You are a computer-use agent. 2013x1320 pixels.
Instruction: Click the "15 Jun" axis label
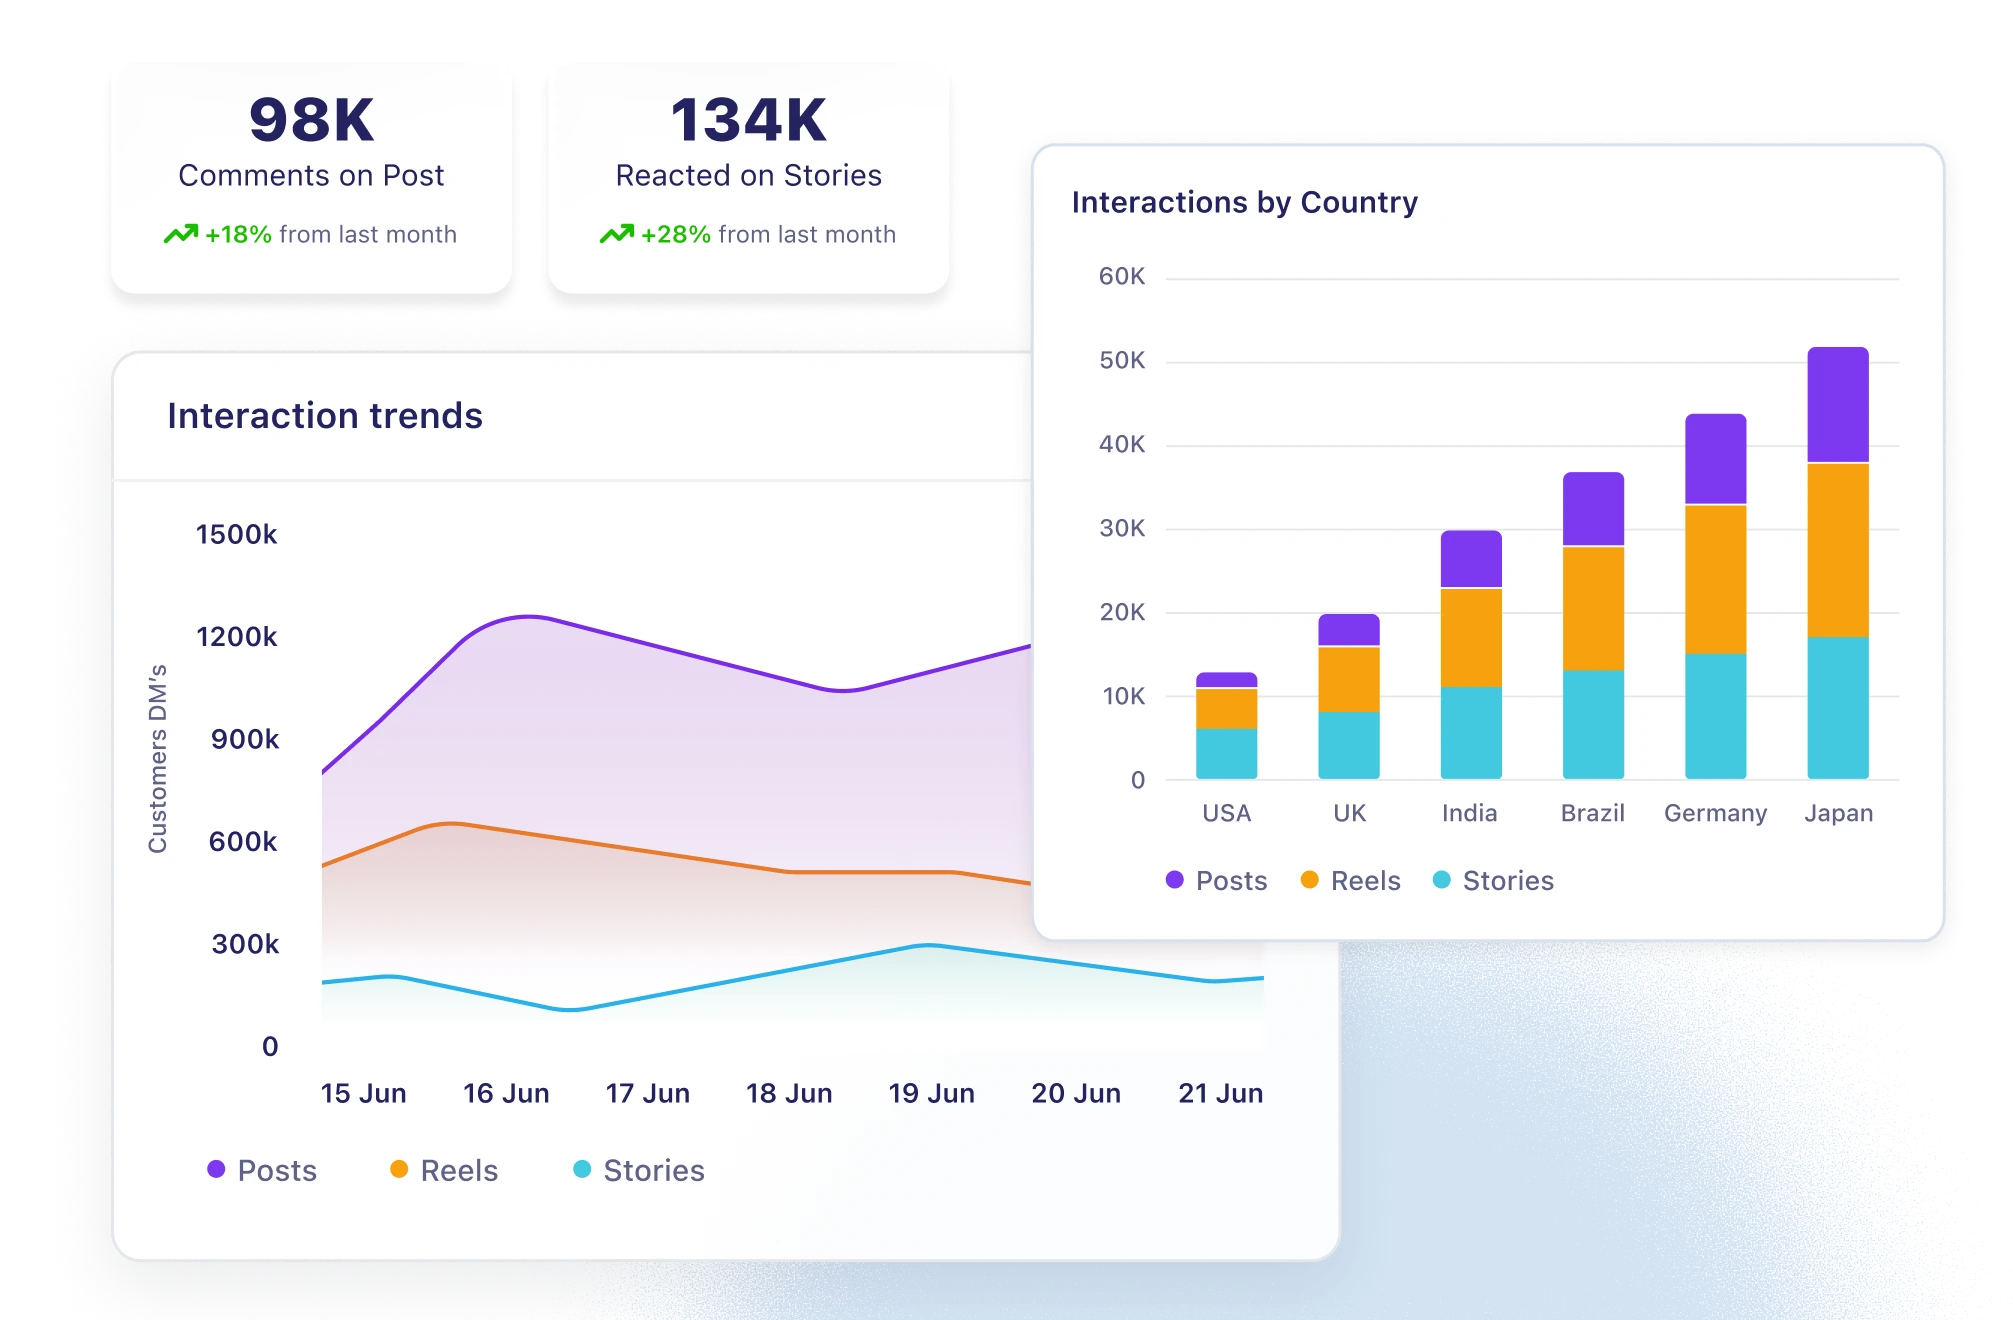click(x=364, y=1093)
